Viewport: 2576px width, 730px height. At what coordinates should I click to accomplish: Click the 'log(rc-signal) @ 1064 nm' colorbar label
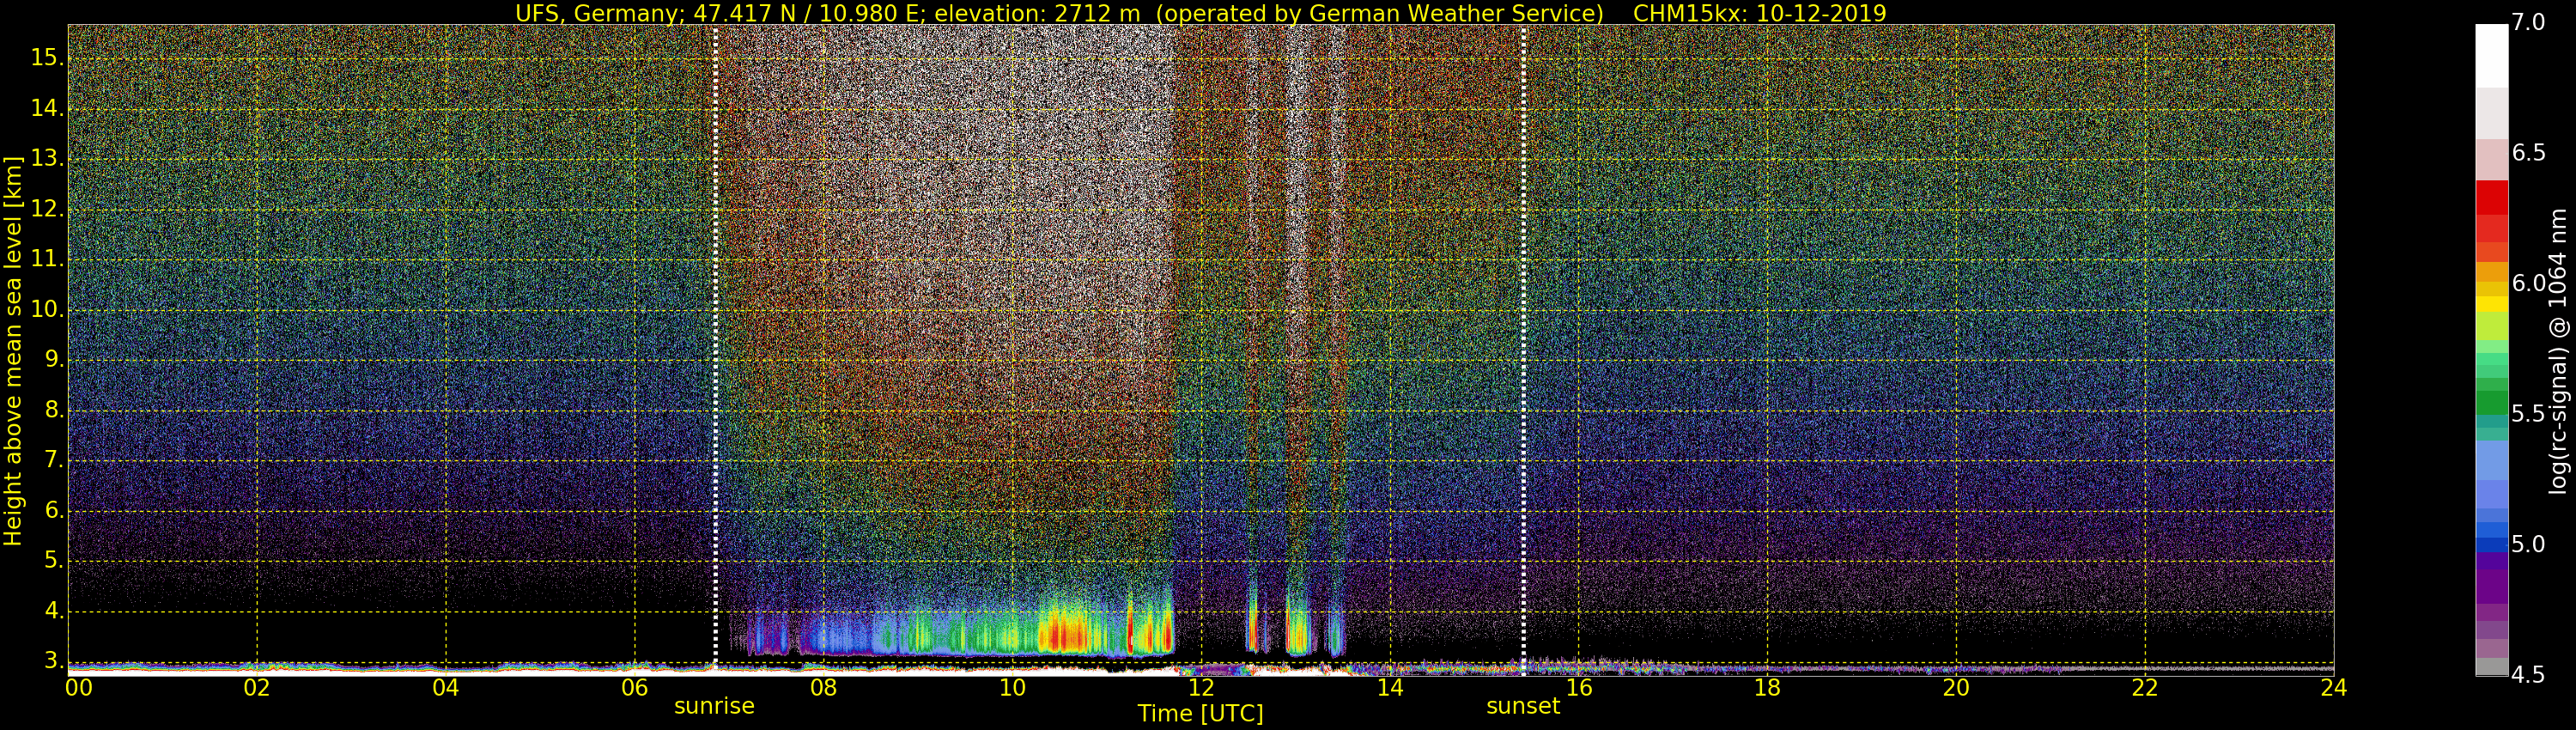(x=2557, y=351)
